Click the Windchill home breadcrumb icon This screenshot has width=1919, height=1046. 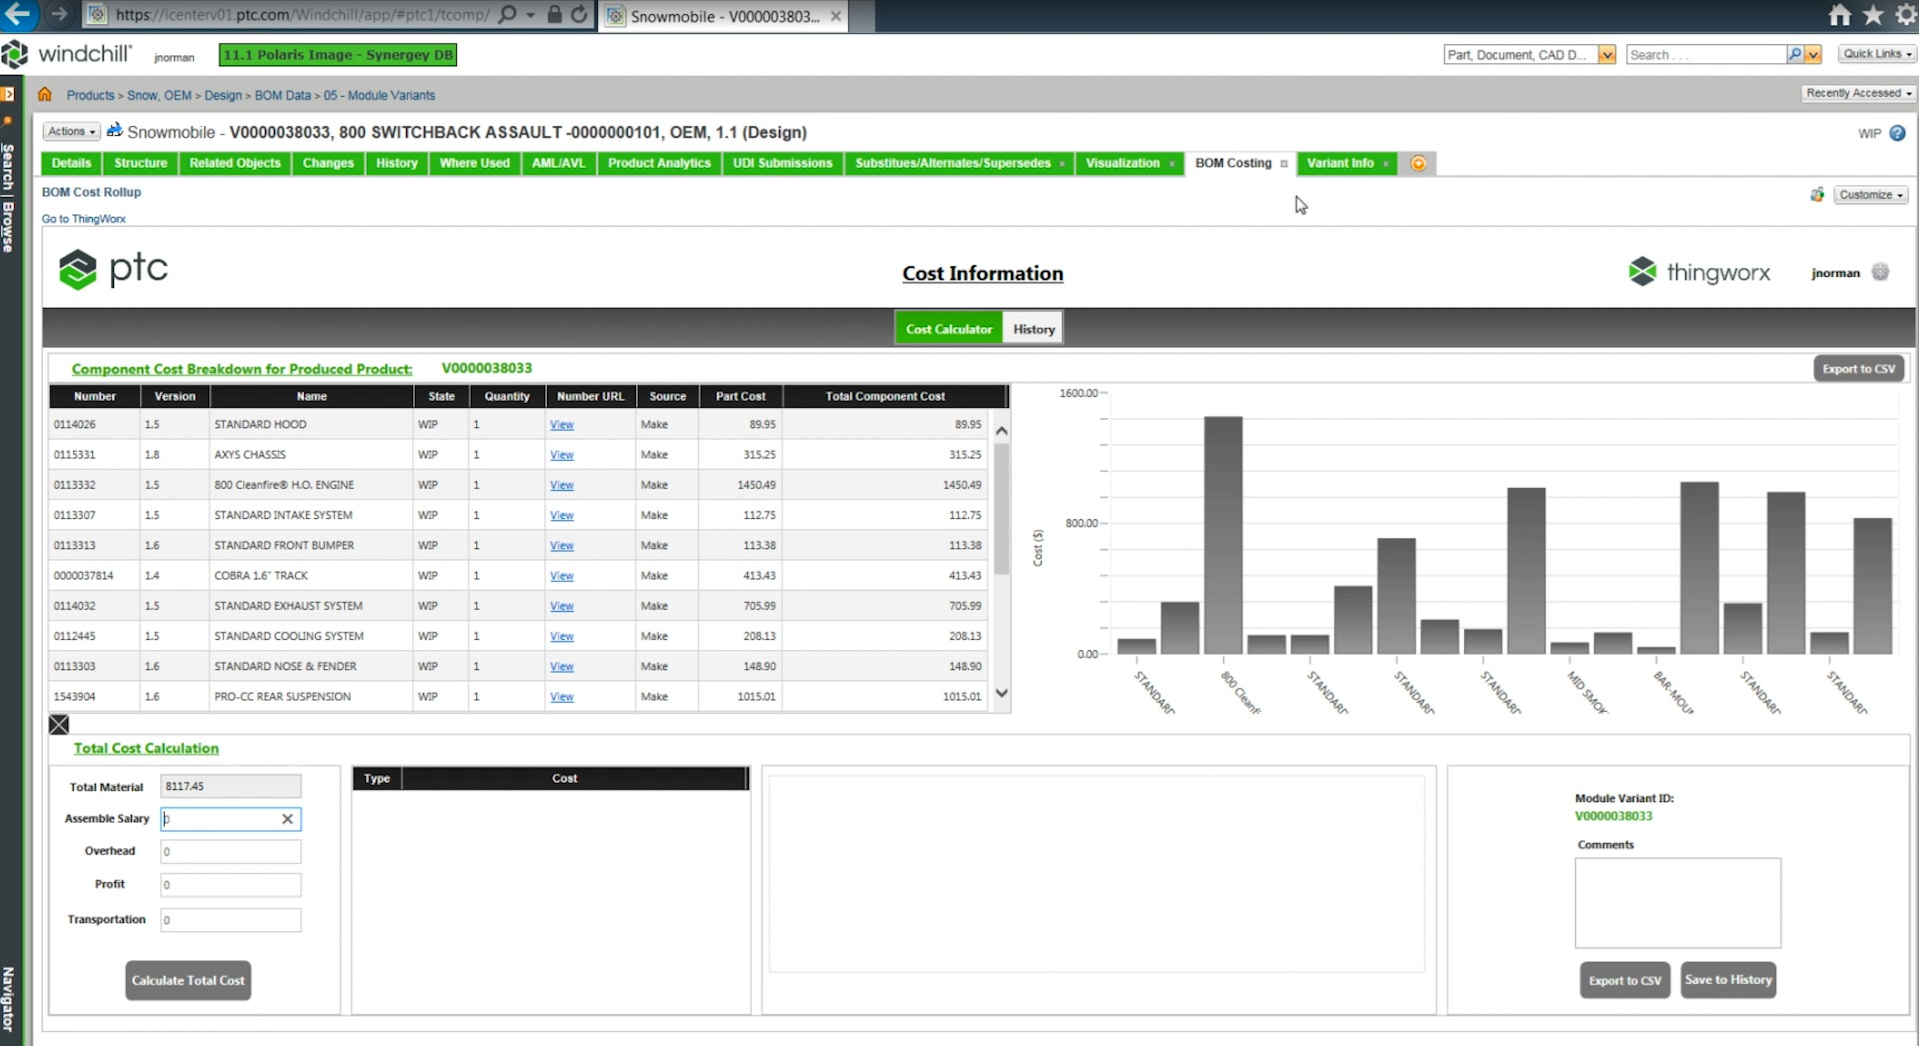tap(45, 94)
